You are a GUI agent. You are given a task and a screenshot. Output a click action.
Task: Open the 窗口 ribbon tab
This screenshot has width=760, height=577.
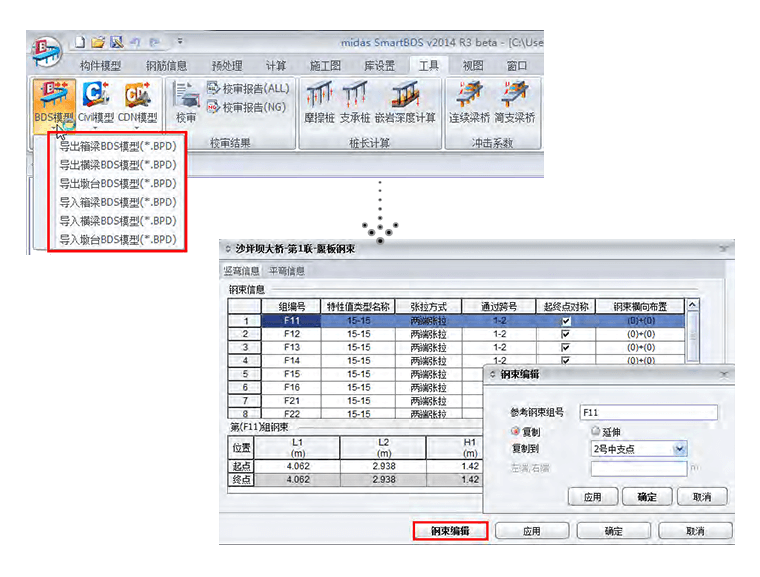pyautogui.click(x=517, y=65)
